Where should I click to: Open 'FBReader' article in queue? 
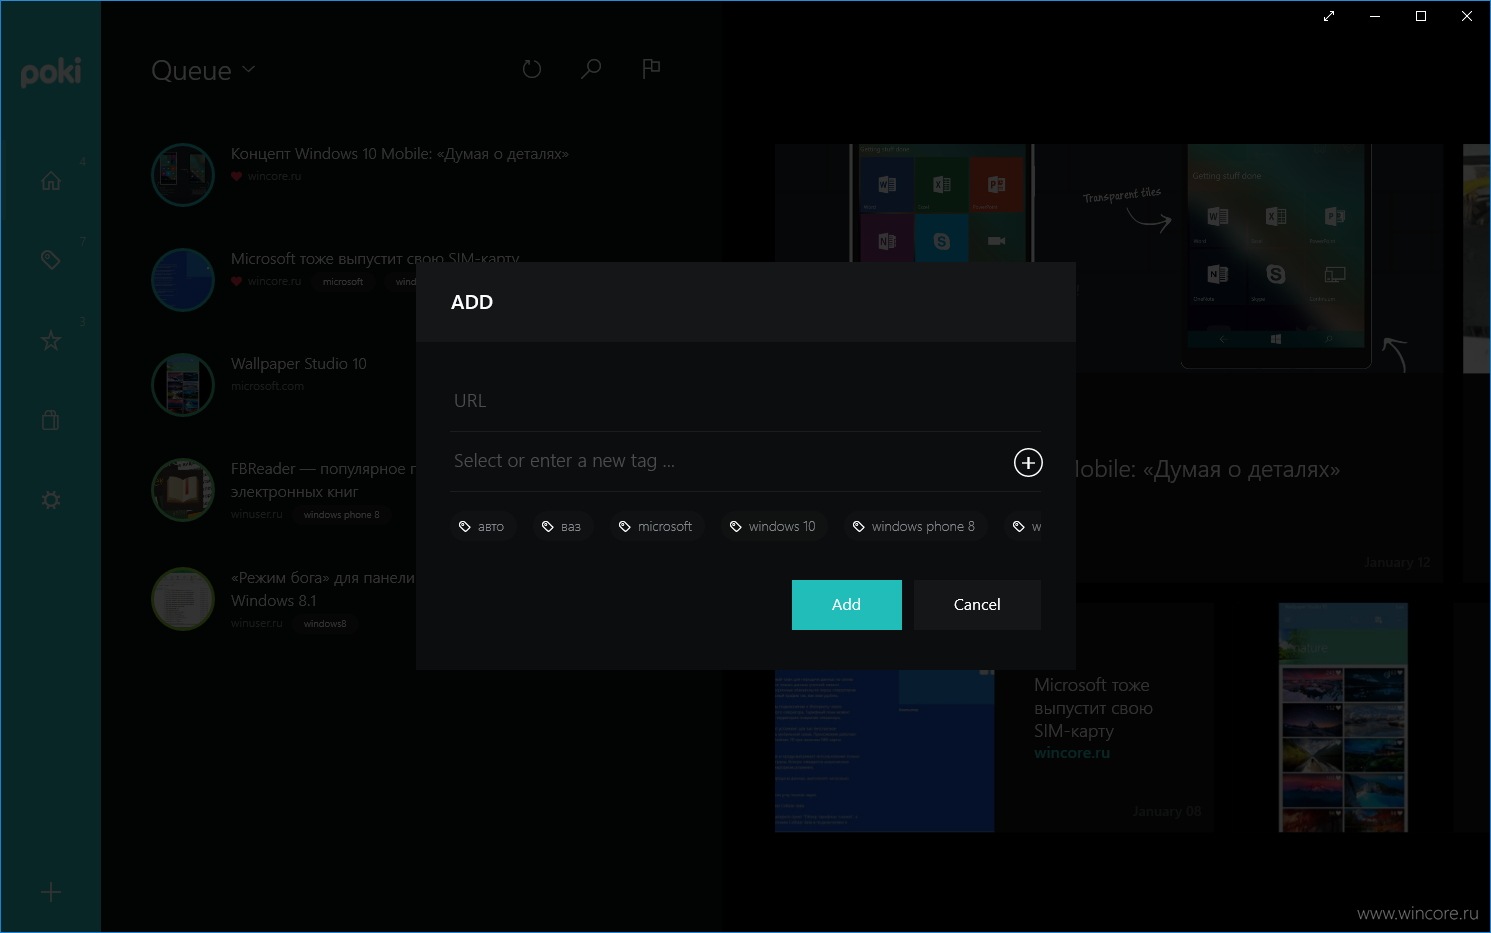click(323, 480)
